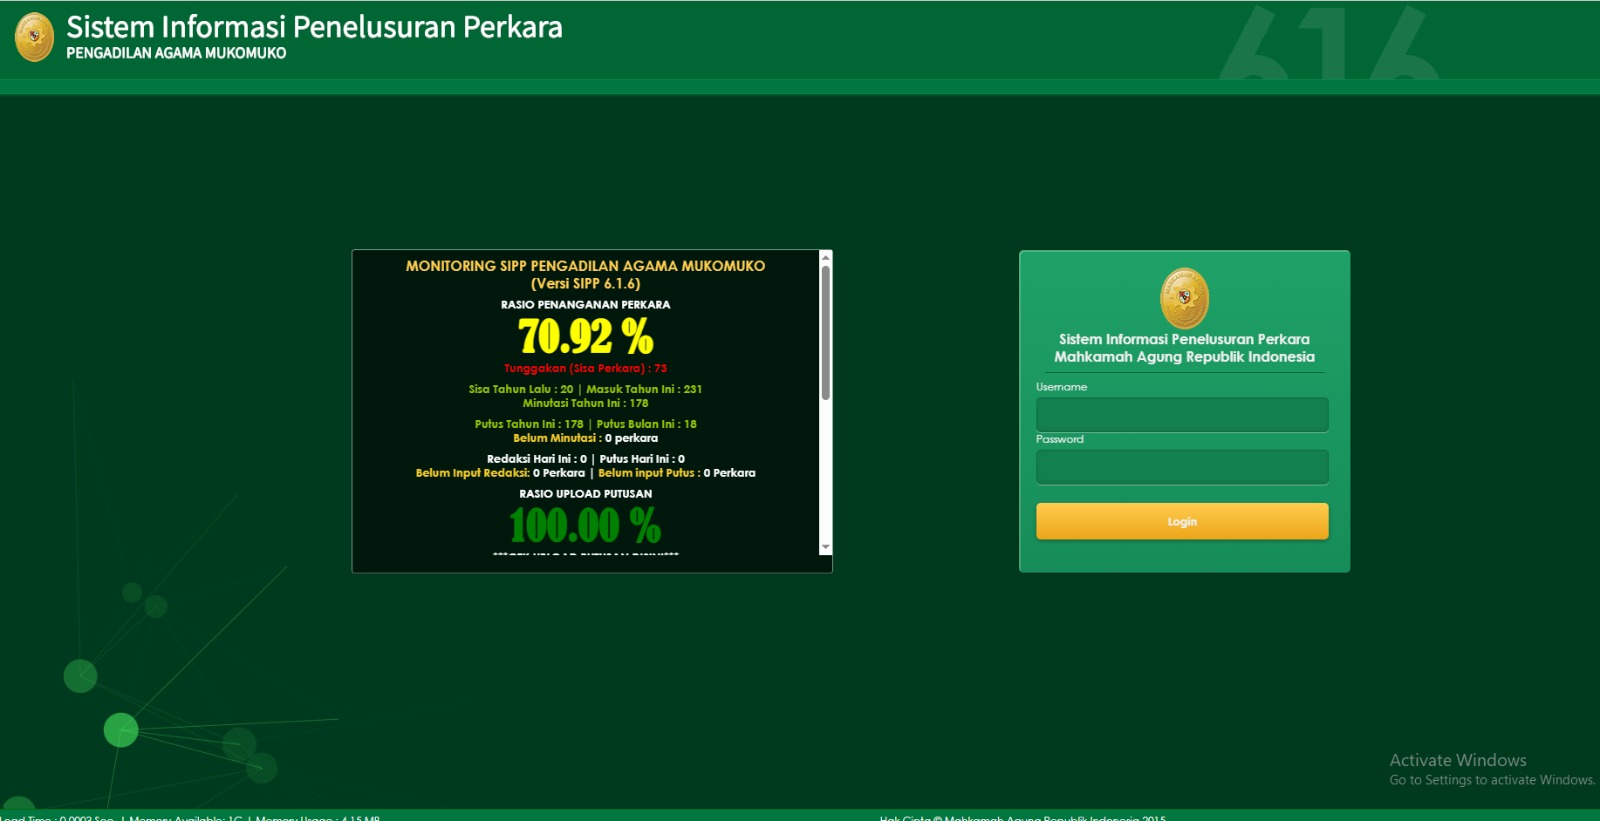This screenshot has width=1600, height=821.
Task: Click MONITORING SIPP PENGADILAN AGAMA MUKOMUKO heading
Action: pos(586,266)
